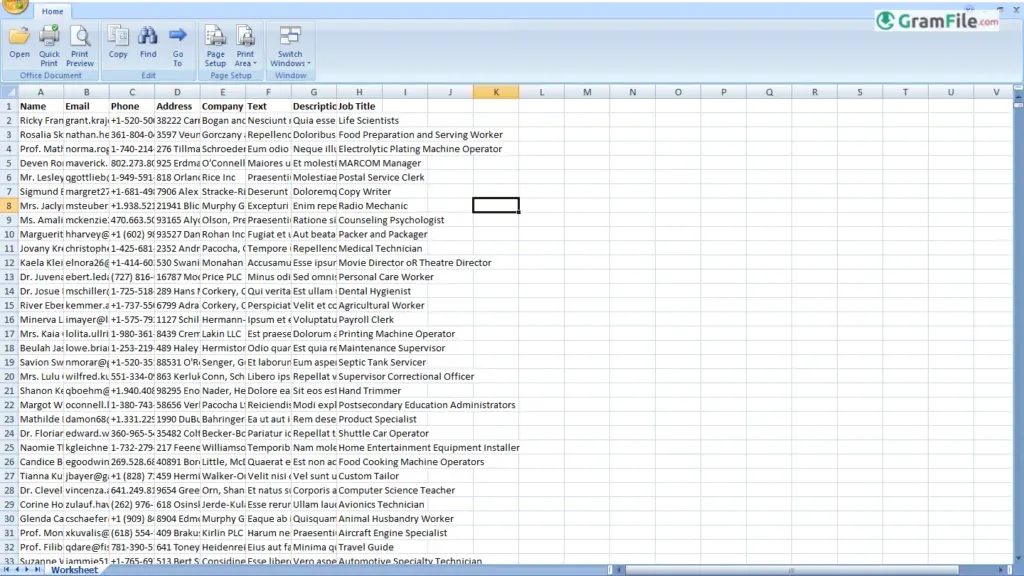Go to the first sheet arrow
This screenshot has height=576, width=1024.
(7, 570)
